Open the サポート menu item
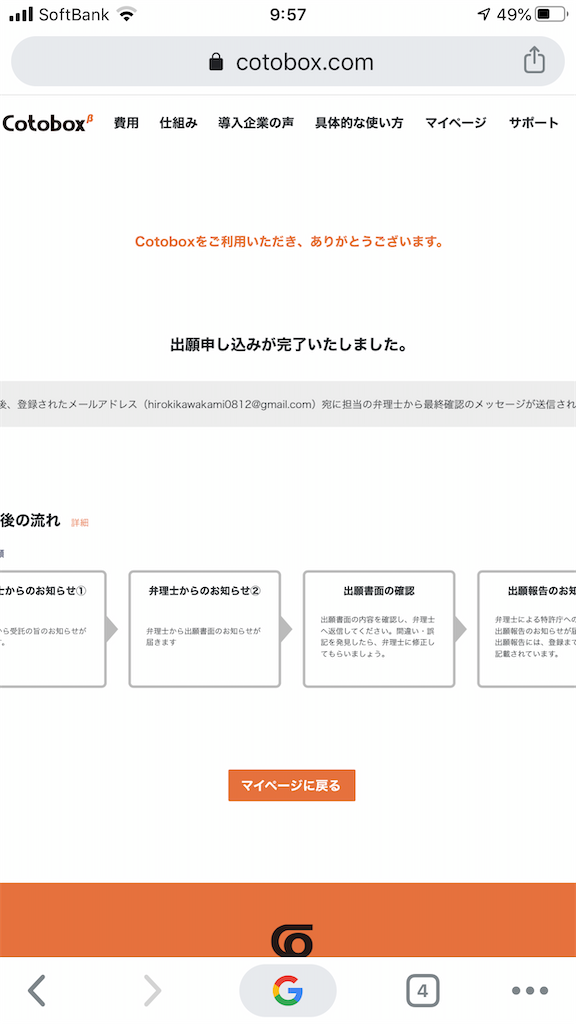The width and height of the screenshot is (576, 1024). (534, 123)
